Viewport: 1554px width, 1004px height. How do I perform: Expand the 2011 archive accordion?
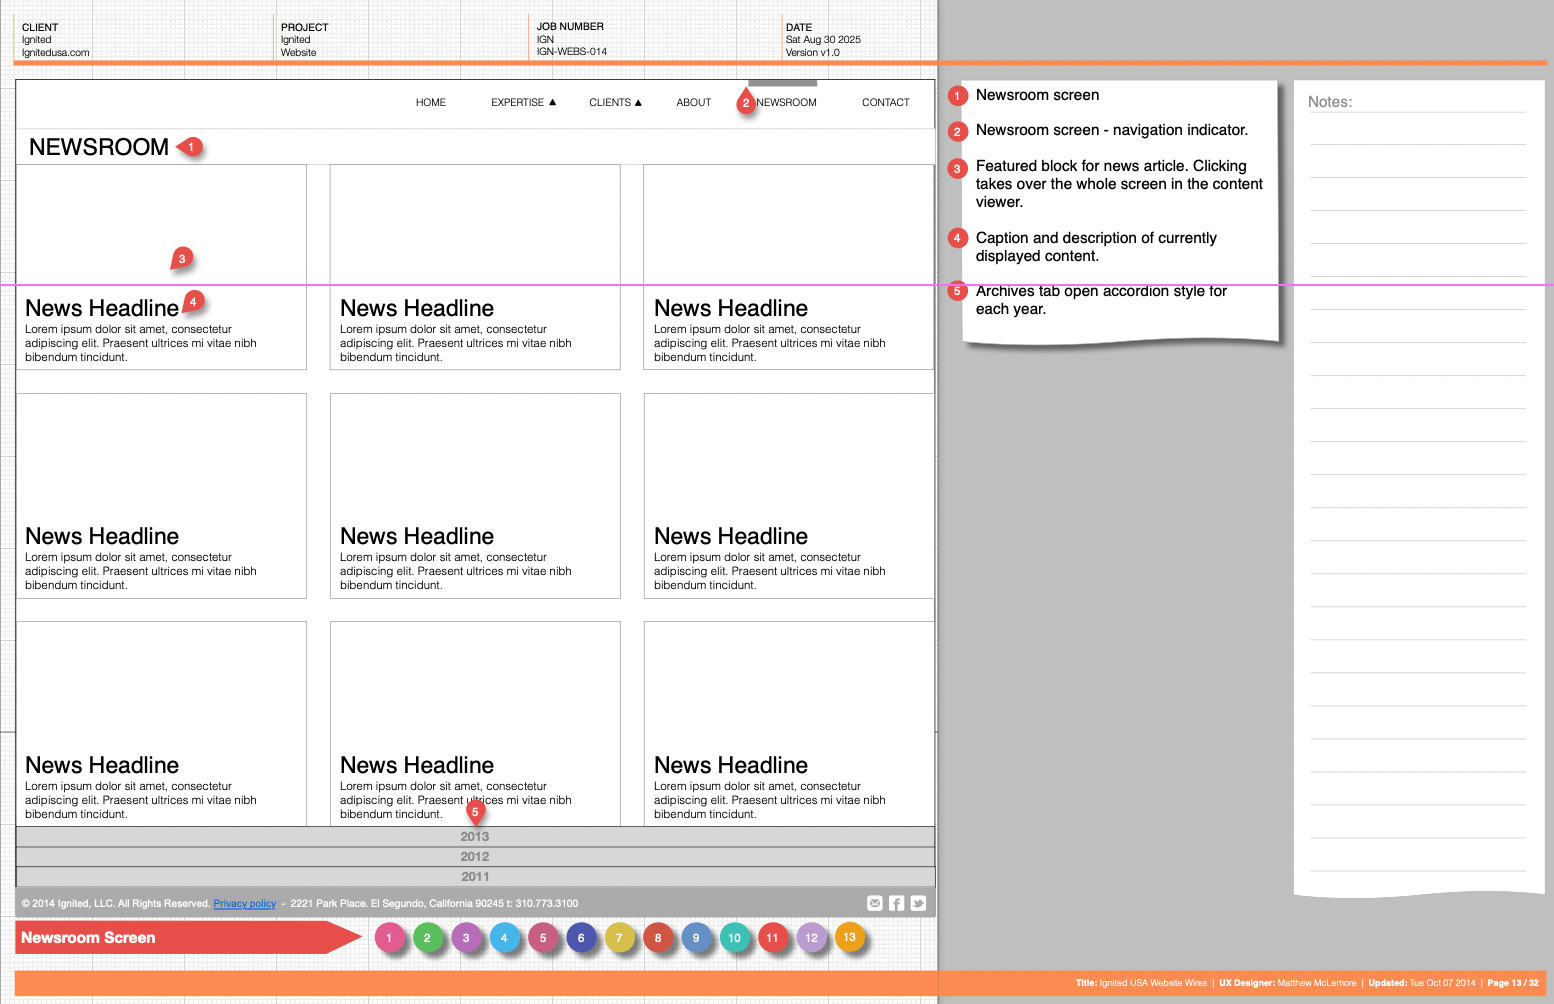tap(475, 877)
